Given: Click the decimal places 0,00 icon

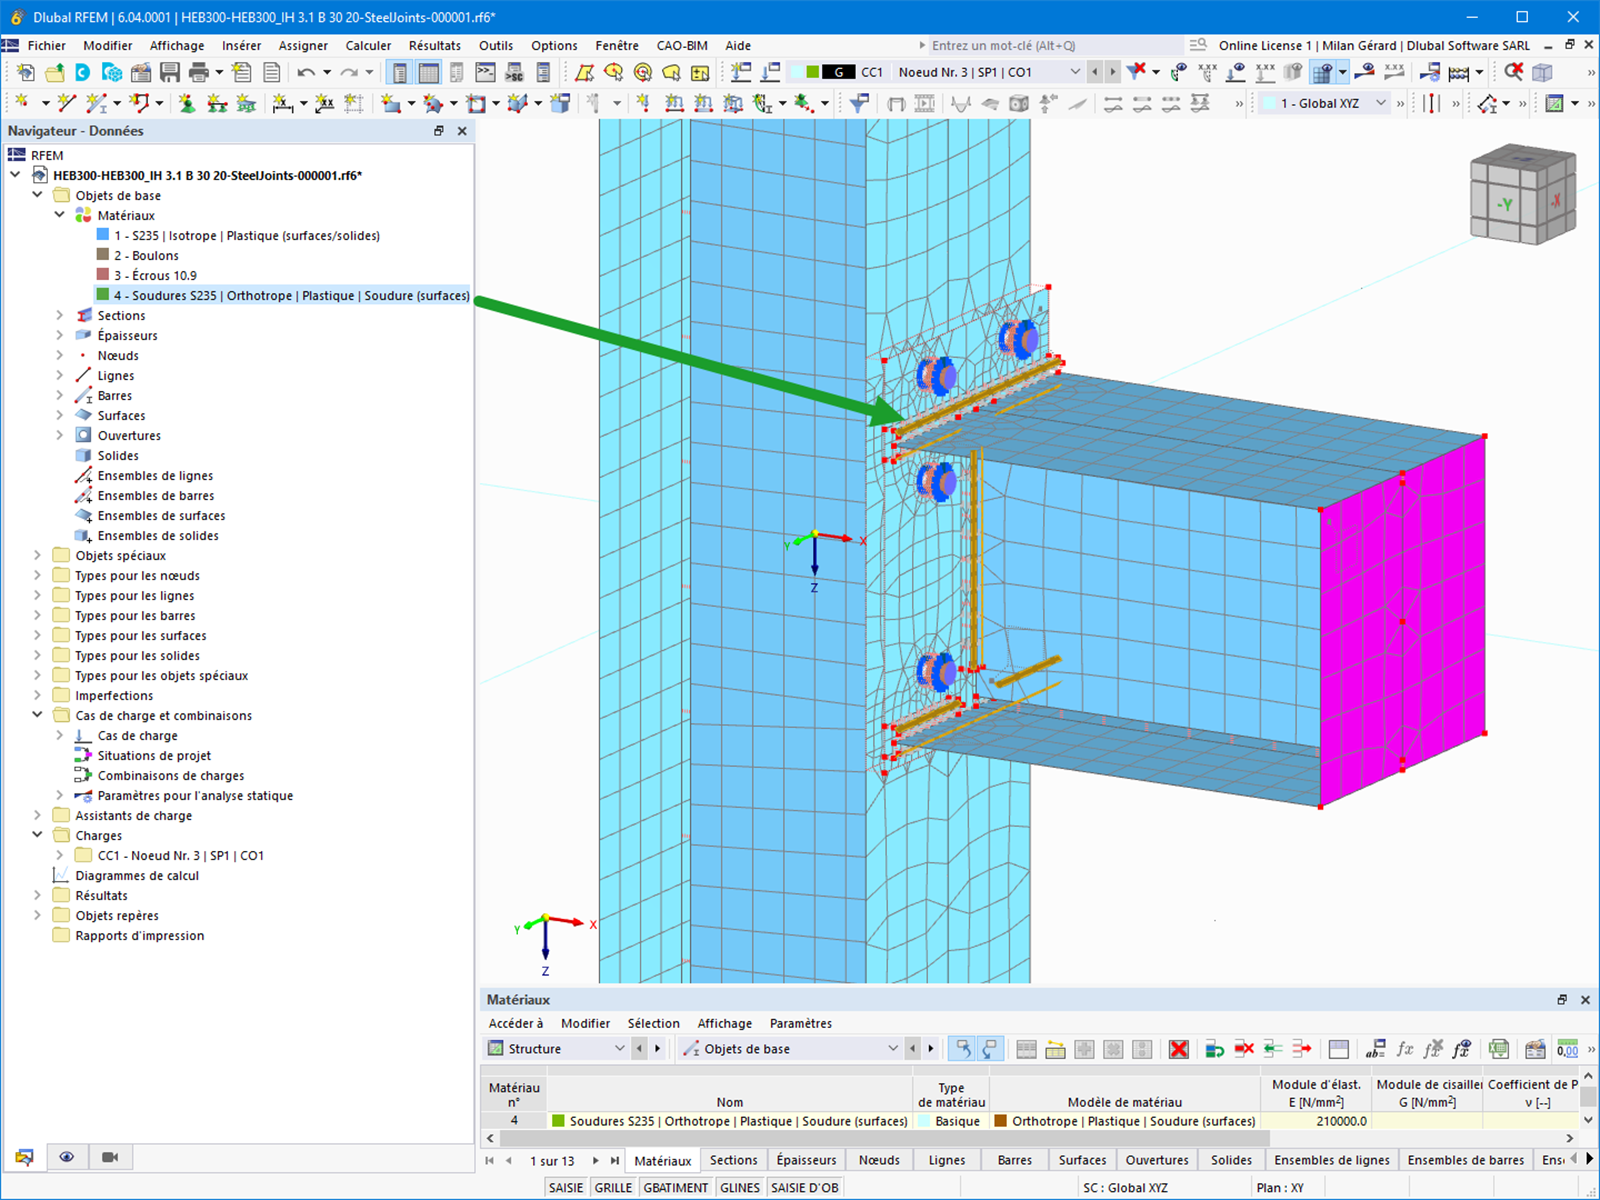Looking at the screenshot, I should [1567, 1049].
